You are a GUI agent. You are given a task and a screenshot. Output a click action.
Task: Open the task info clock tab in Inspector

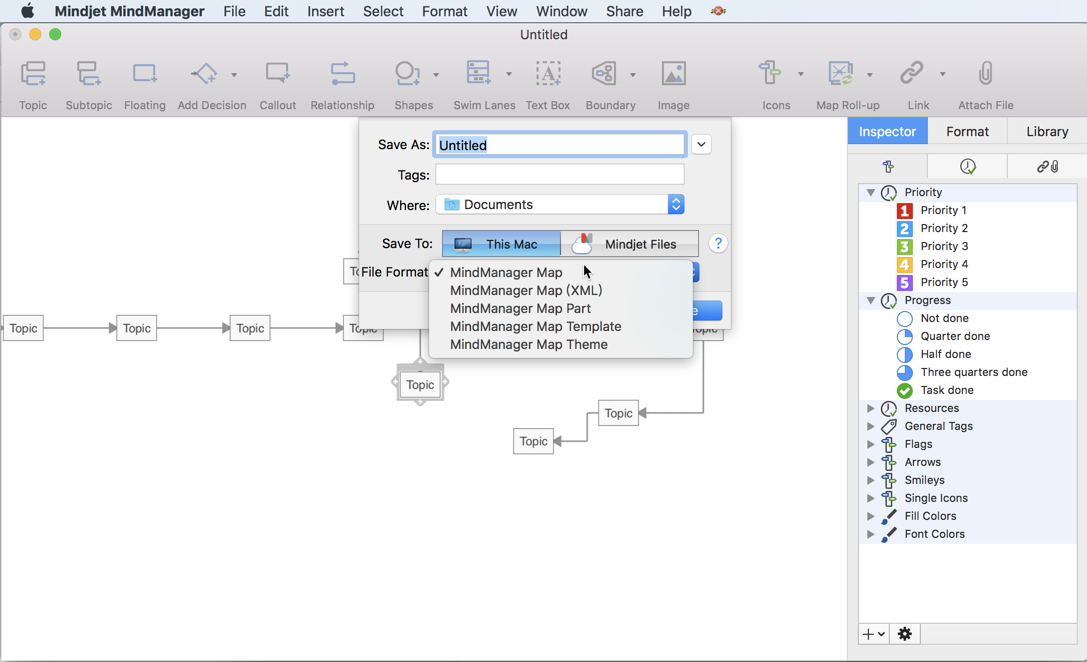coord(968,166)
